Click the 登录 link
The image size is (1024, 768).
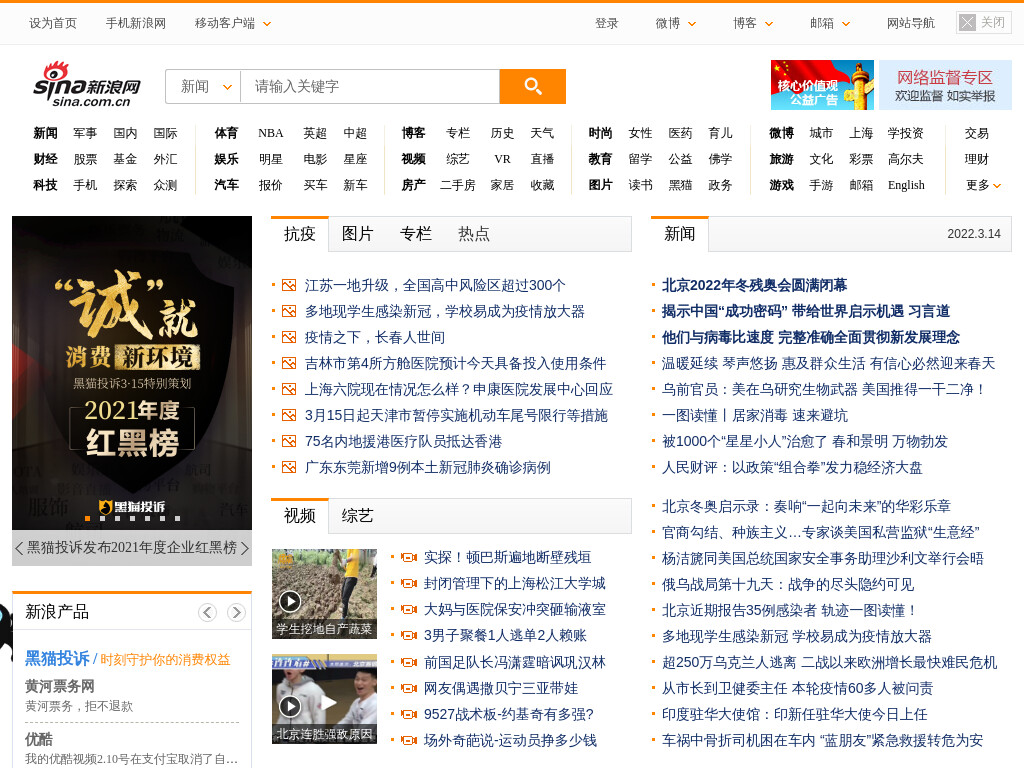606,24
